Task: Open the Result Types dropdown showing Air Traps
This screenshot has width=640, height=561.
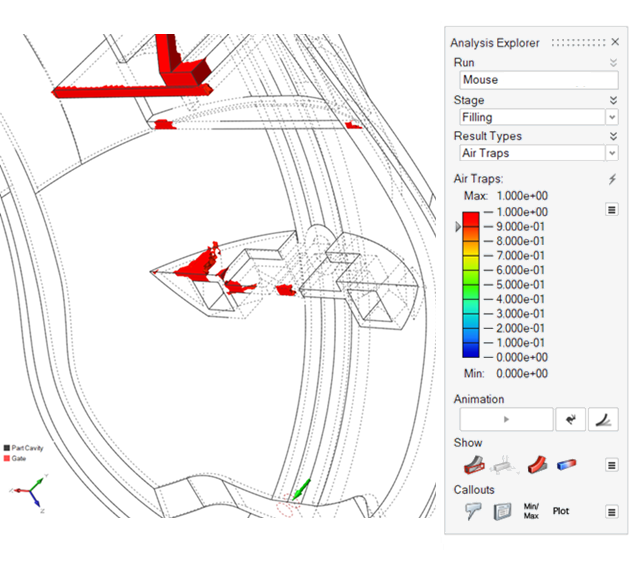Action: [538, 153]
